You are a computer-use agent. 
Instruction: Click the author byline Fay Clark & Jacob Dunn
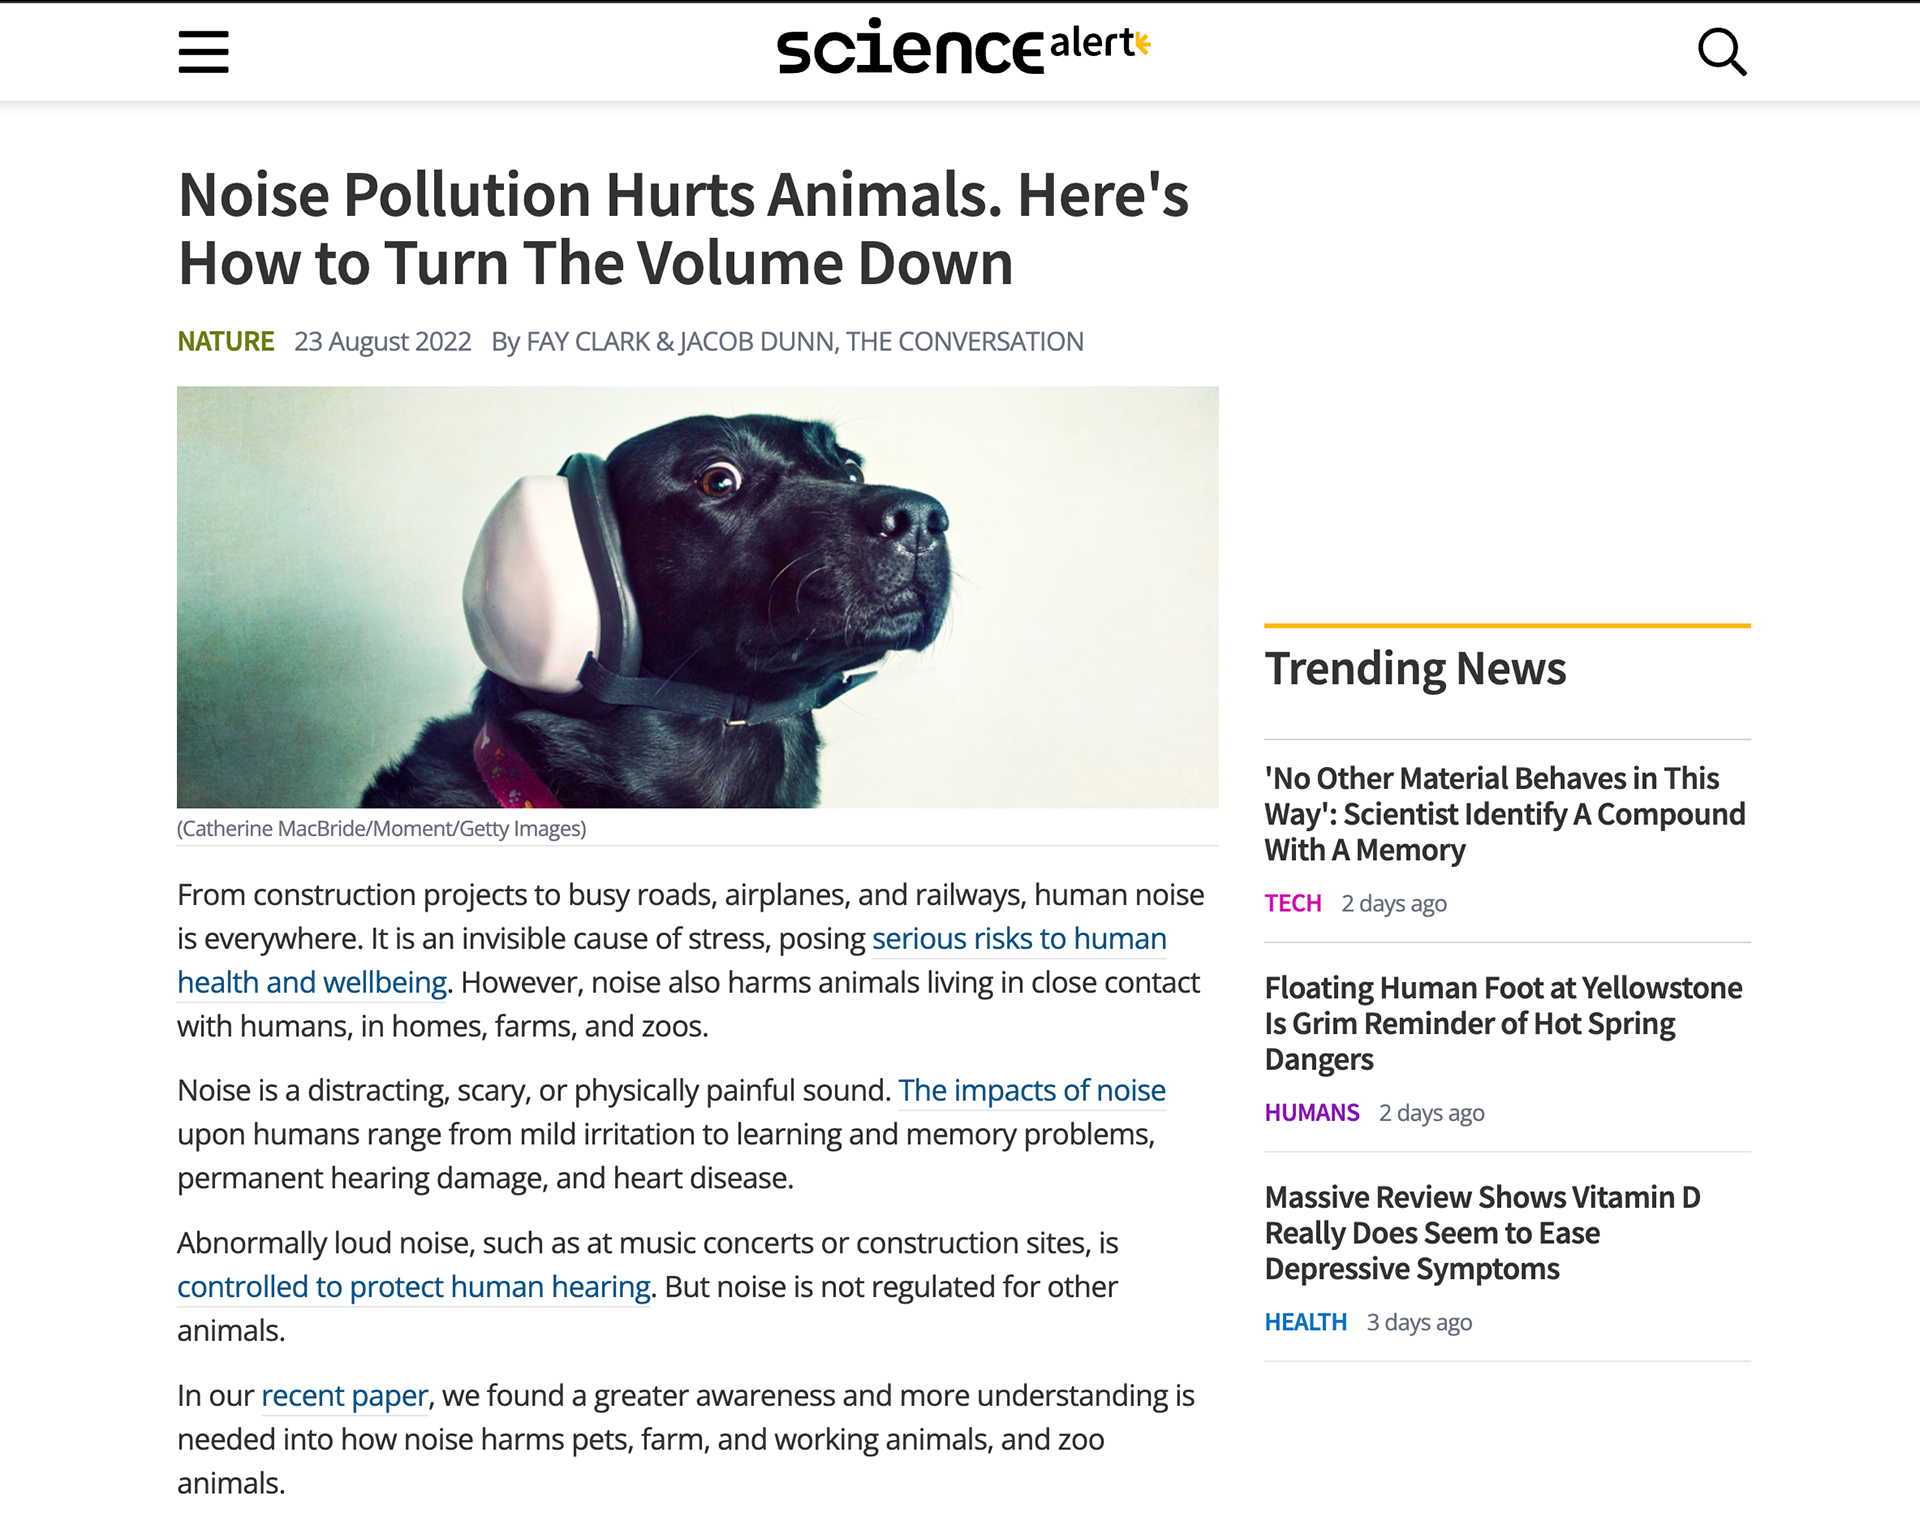pyautogui.click(x=787, y=342)
